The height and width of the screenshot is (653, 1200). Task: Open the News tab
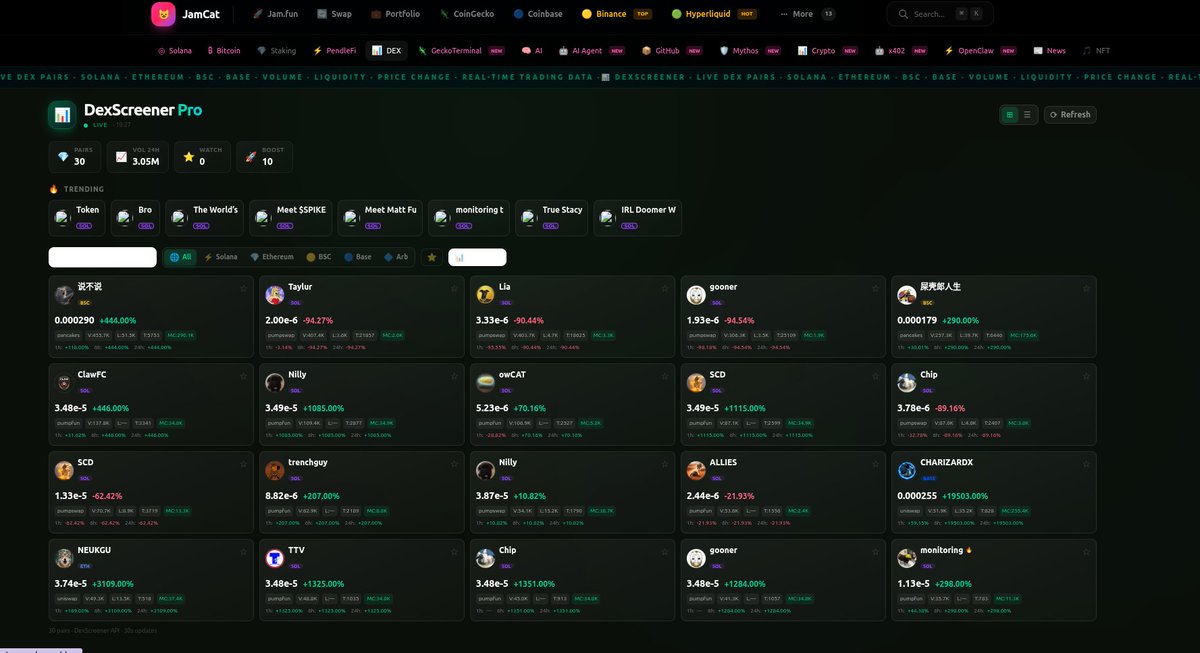[x=1050, y=50]
